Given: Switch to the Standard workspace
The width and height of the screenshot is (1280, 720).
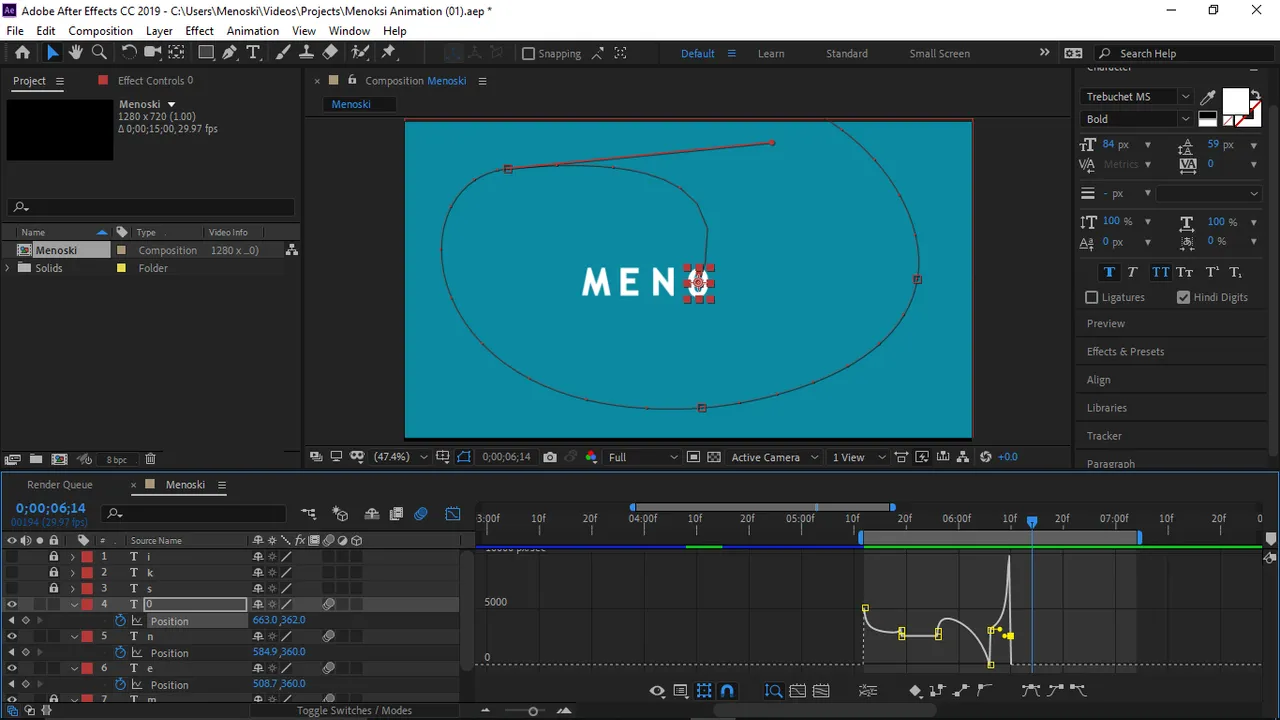Looking at the screenshot, I should (847, 54).
